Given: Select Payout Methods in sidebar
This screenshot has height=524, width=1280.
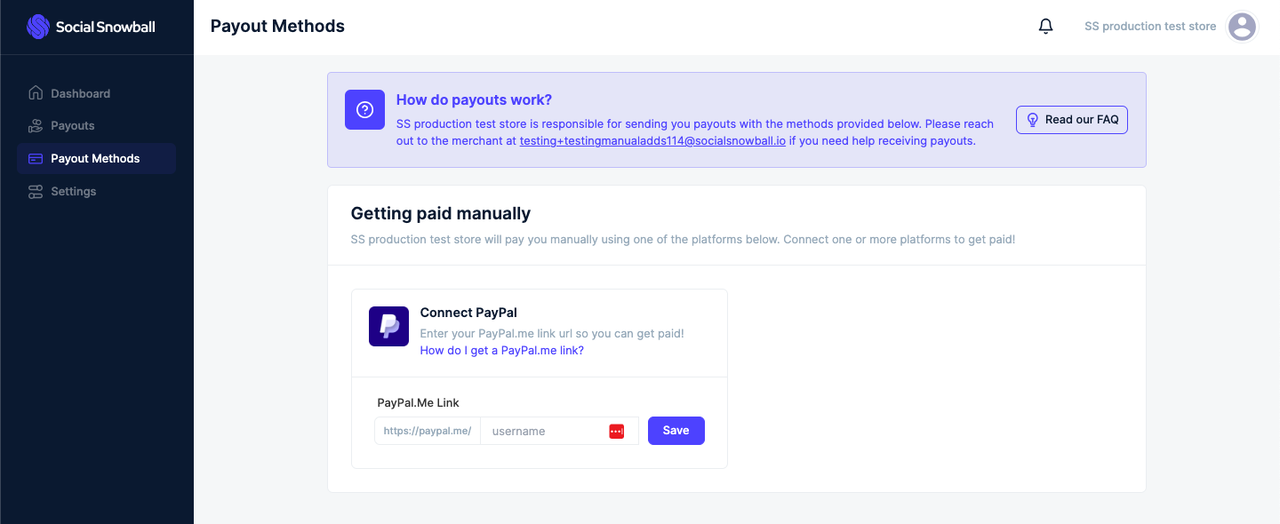Looking at the screenshot, I should (x=96, y=158).
